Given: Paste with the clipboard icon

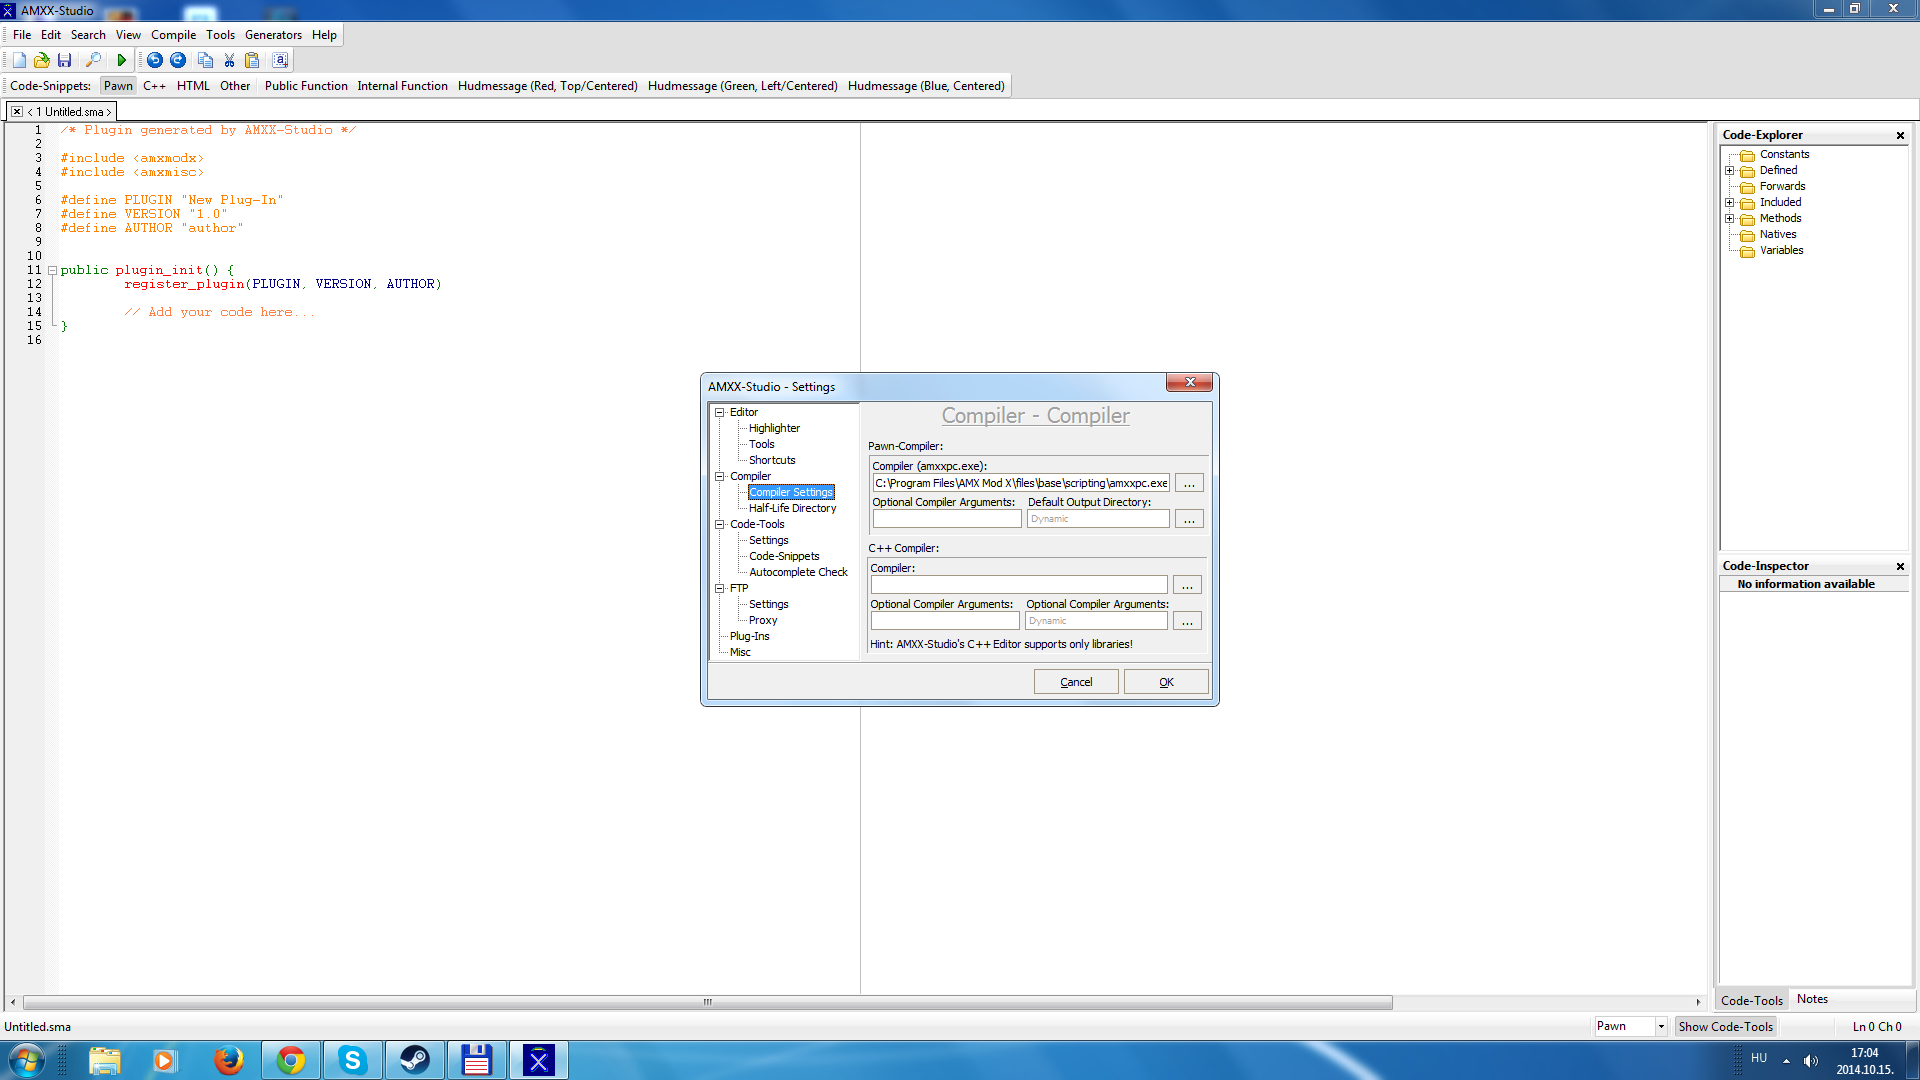Looking at the screenshot, I should [x=252, y=60].
